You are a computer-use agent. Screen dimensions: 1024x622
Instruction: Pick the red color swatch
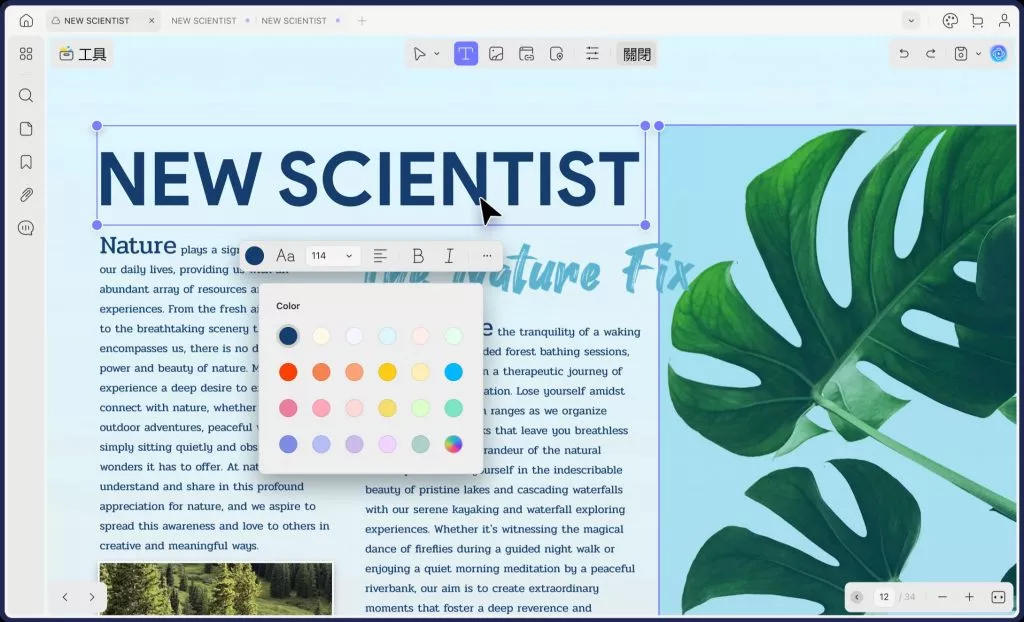pyautogui.click(x=288, y=372)
